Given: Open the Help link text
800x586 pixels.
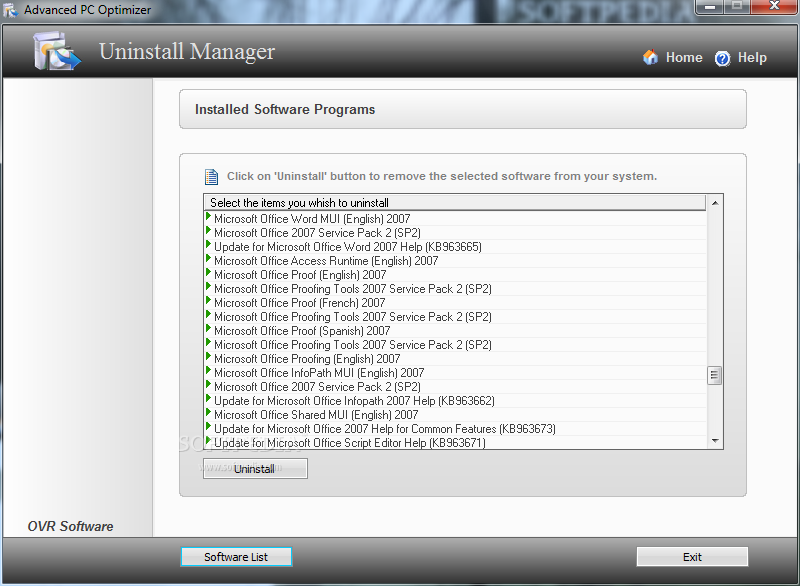Looking at the screenshot, I should (752, 58).
